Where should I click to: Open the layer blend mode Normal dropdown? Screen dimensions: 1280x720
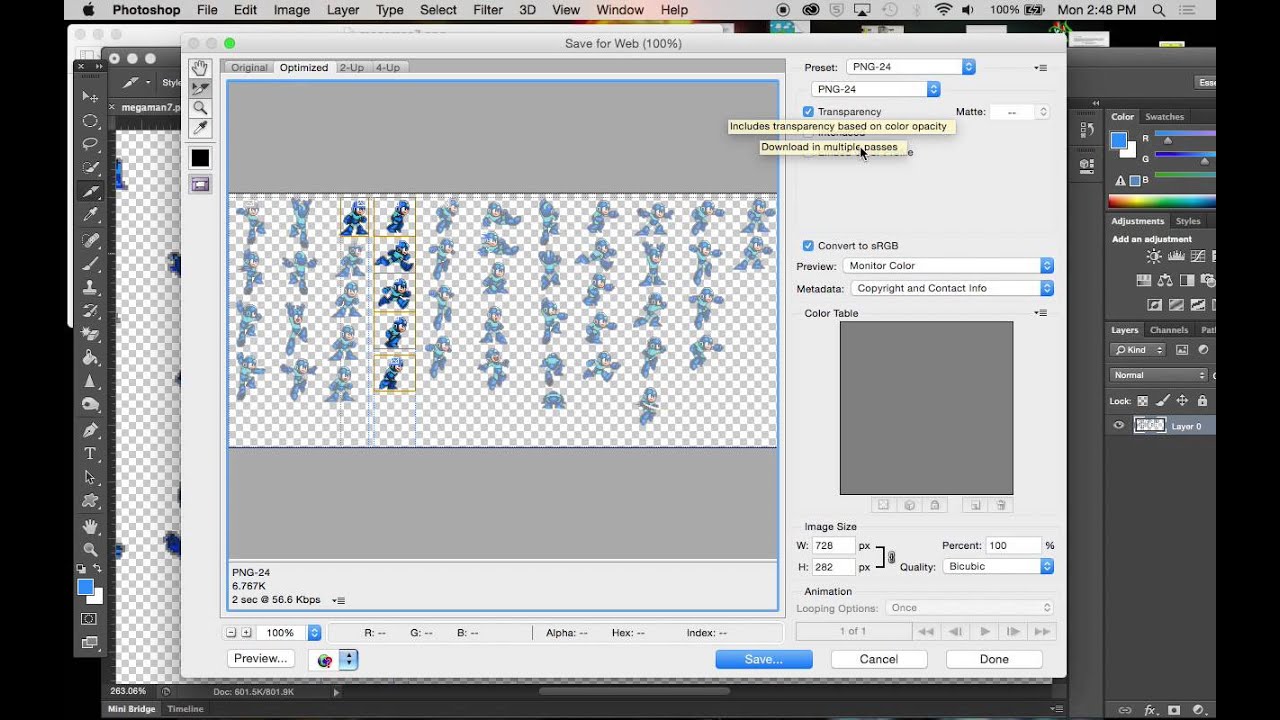(x=1159, y=375)
